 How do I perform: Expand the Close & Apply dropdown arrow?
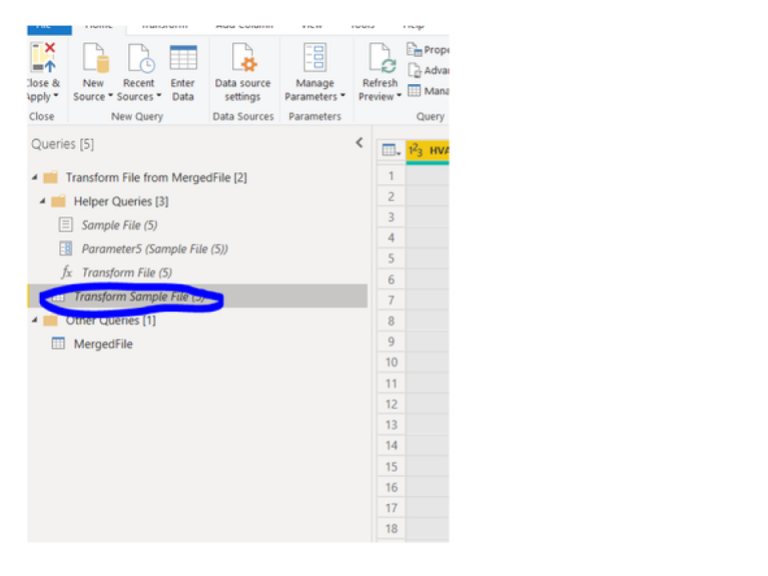coord(56,96)
